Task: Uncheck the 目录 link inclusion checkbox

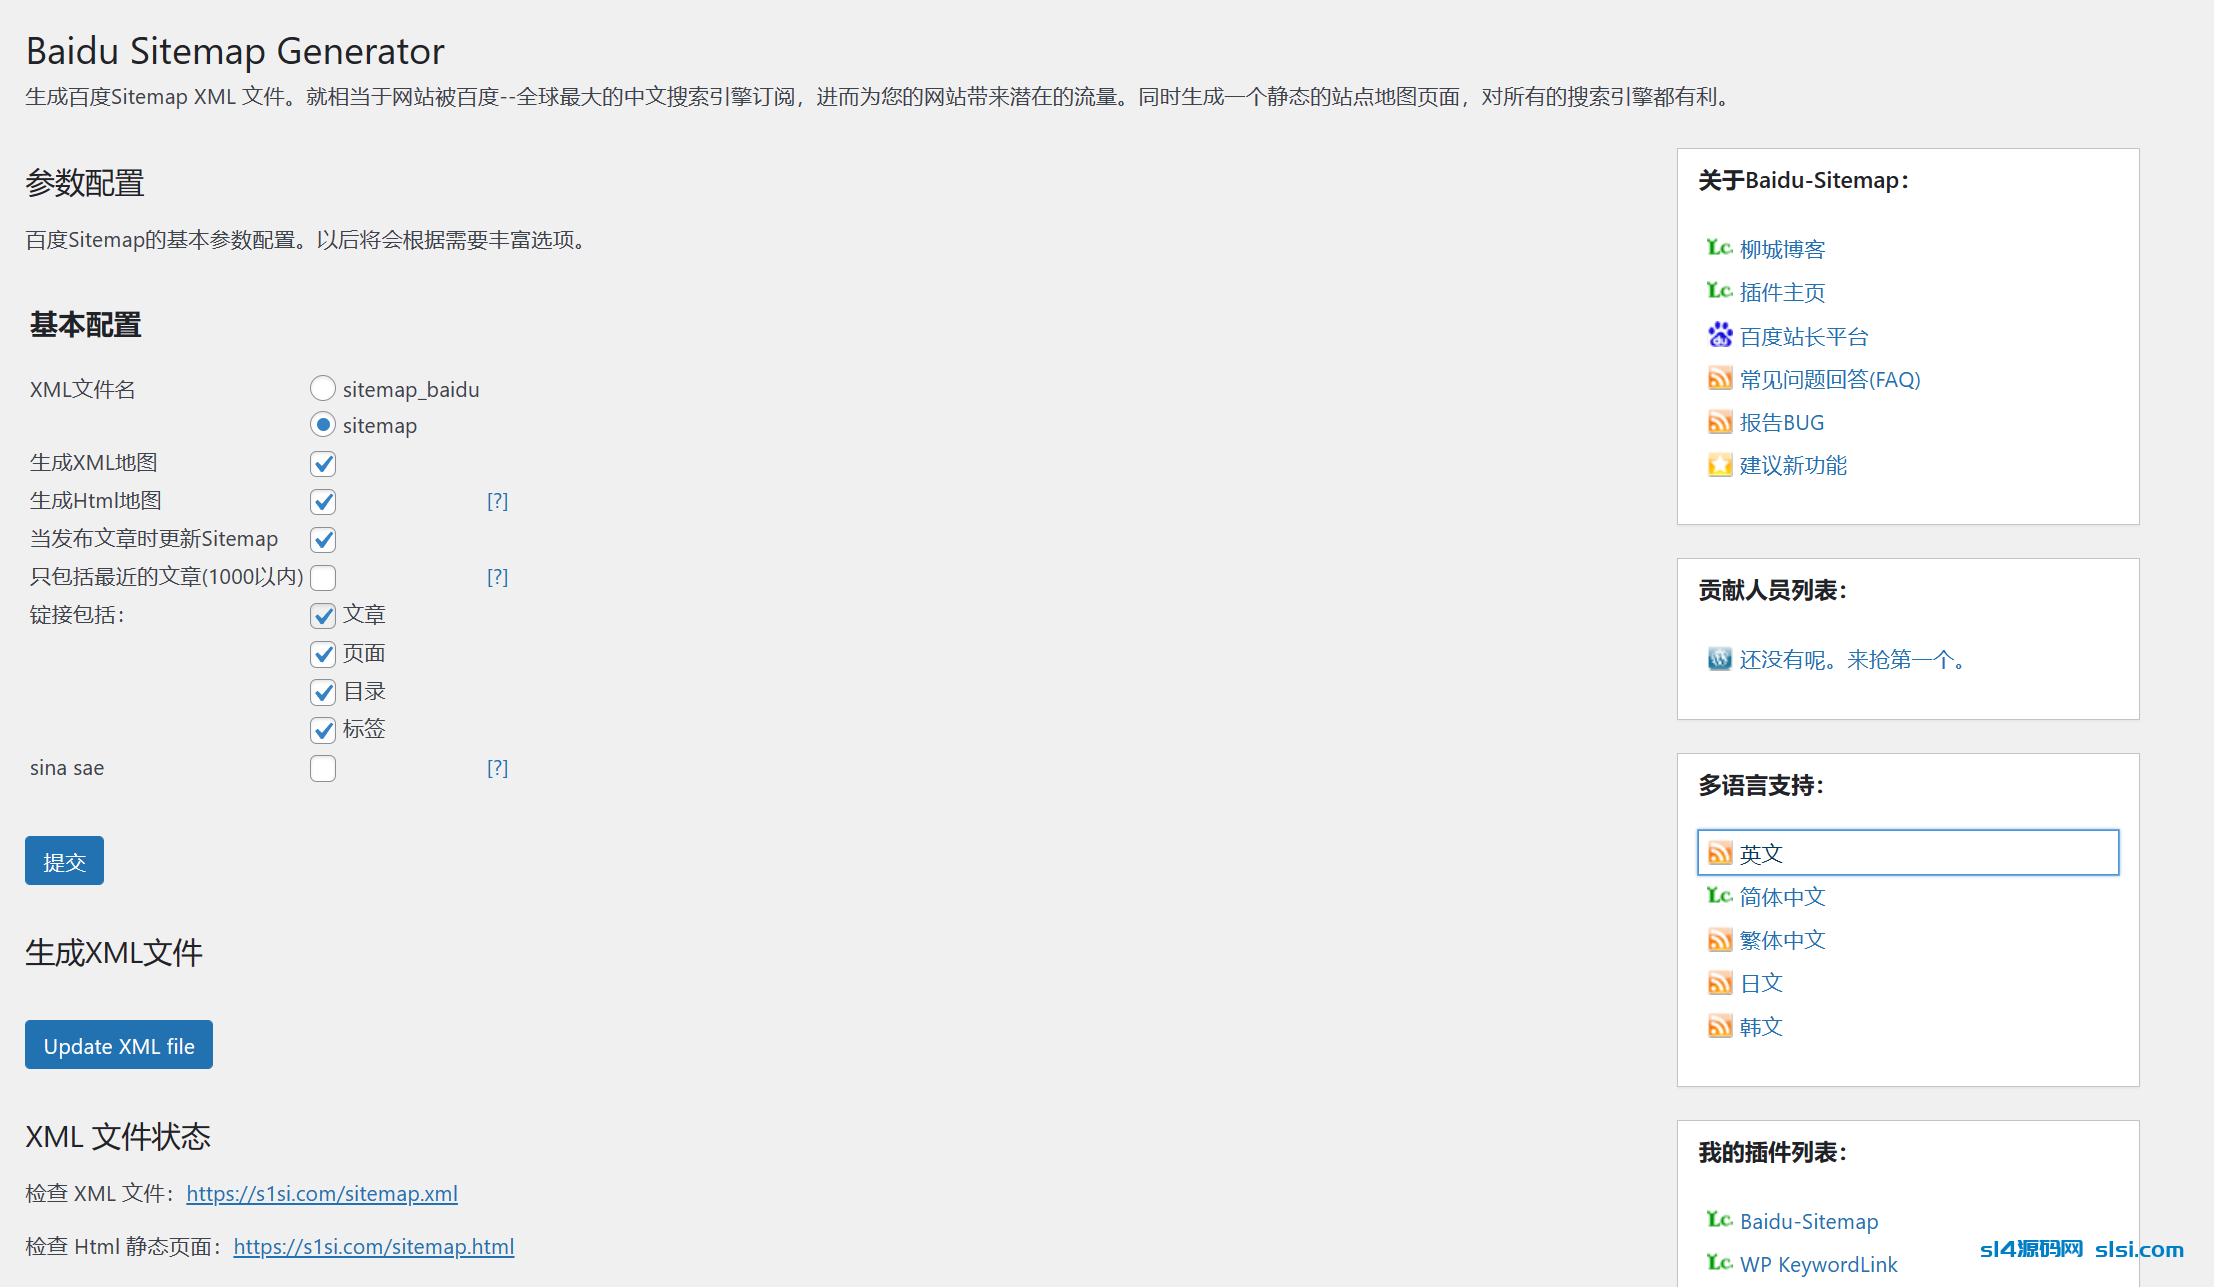Action: click(x=323, y=693)
